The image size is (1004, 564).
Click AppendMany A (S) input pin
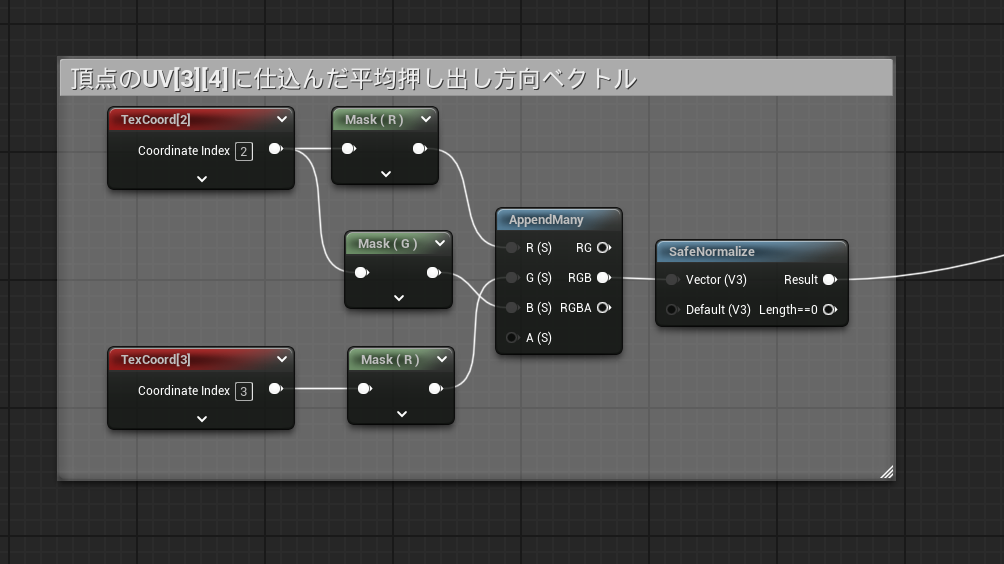click(512, 338)
